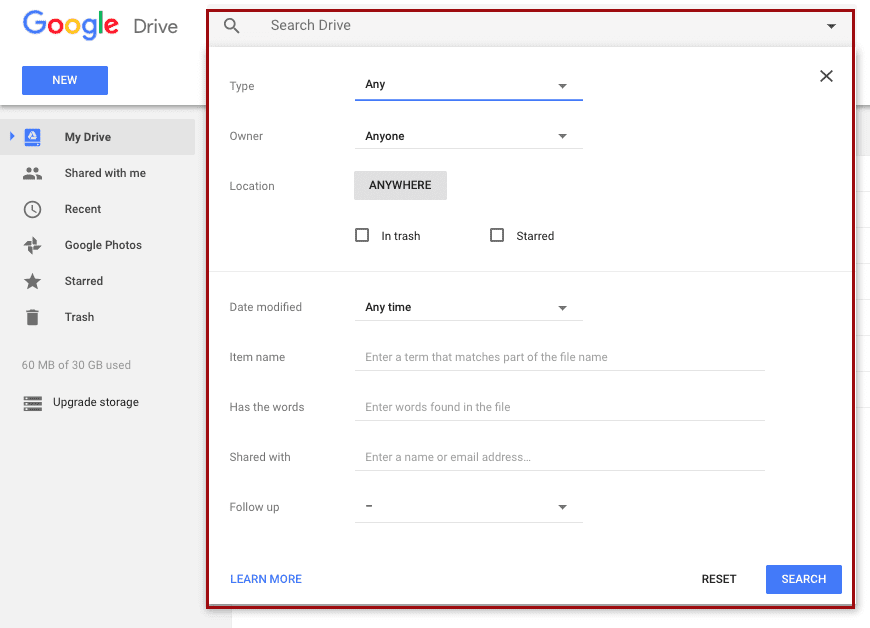870x628 pixels.
Task: Open the Follow up dropdown
Action: (469, 507)
